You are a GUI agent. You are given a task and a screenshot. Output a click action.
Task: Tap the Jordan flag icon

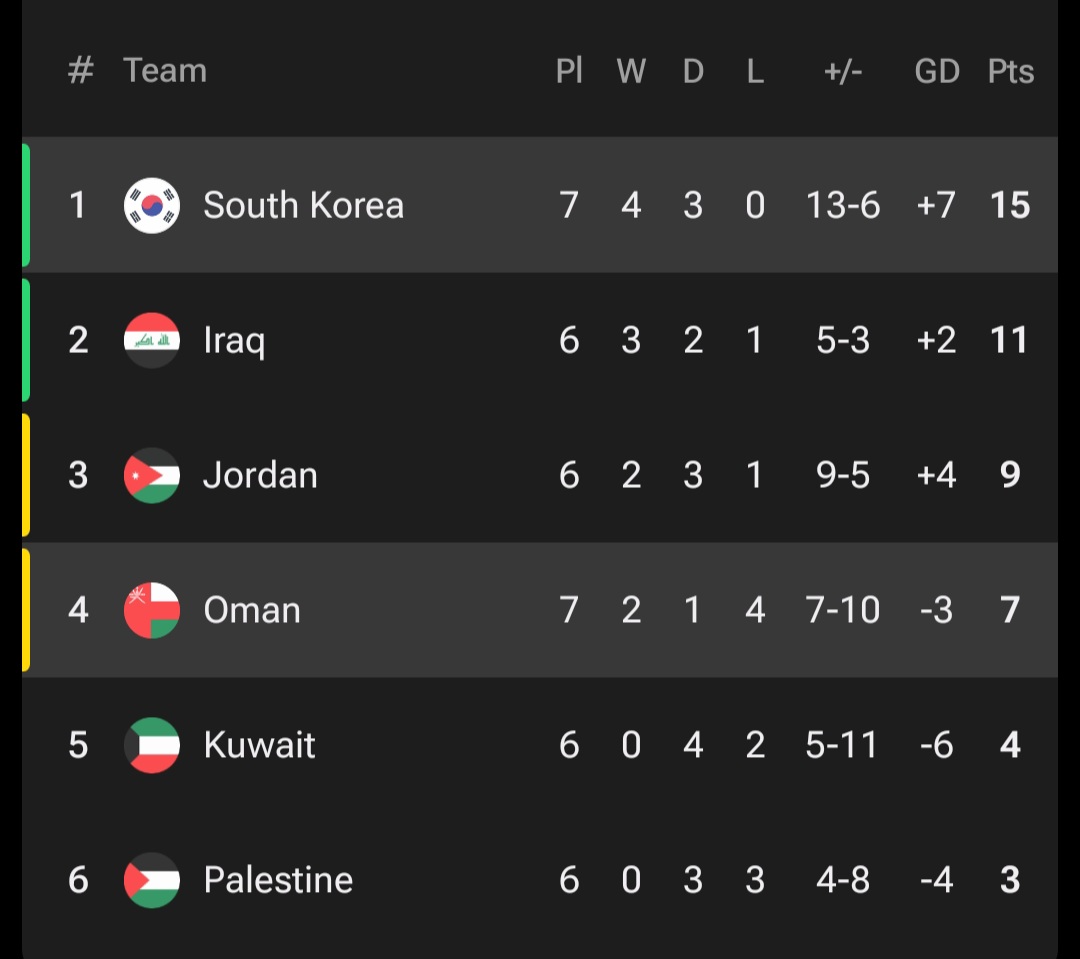[x=152, y=475]
